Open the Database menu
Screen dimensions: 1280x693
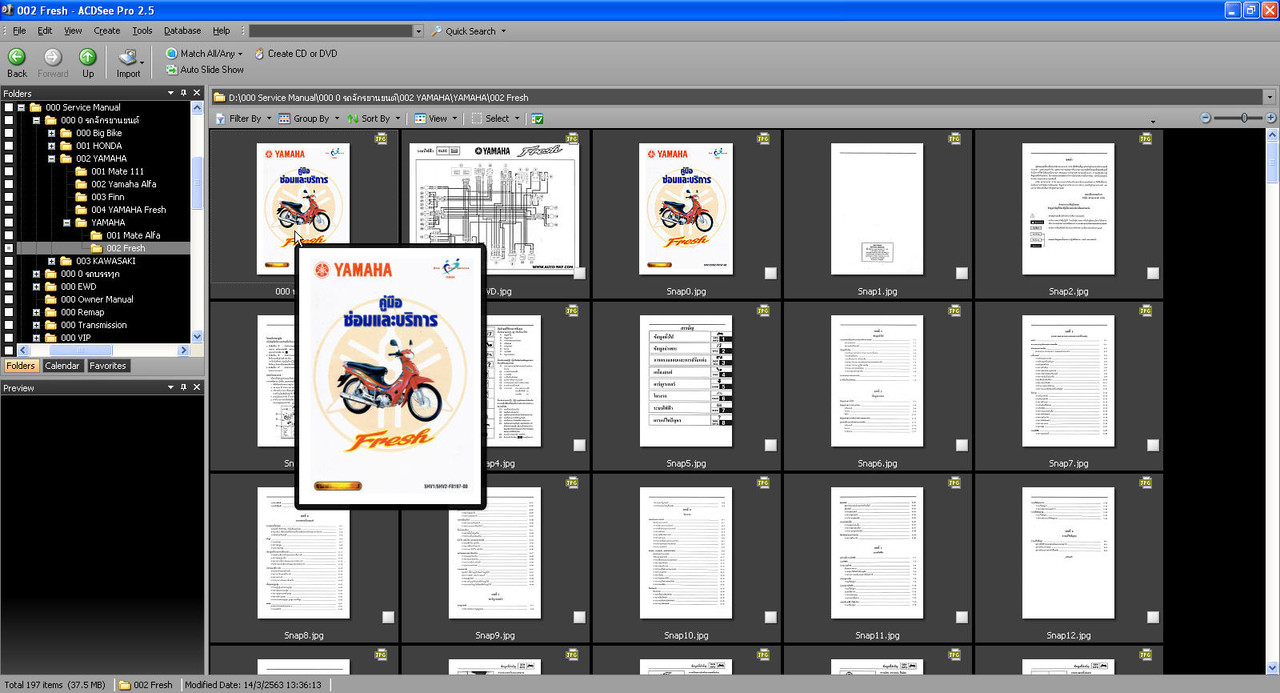(182, 31)
